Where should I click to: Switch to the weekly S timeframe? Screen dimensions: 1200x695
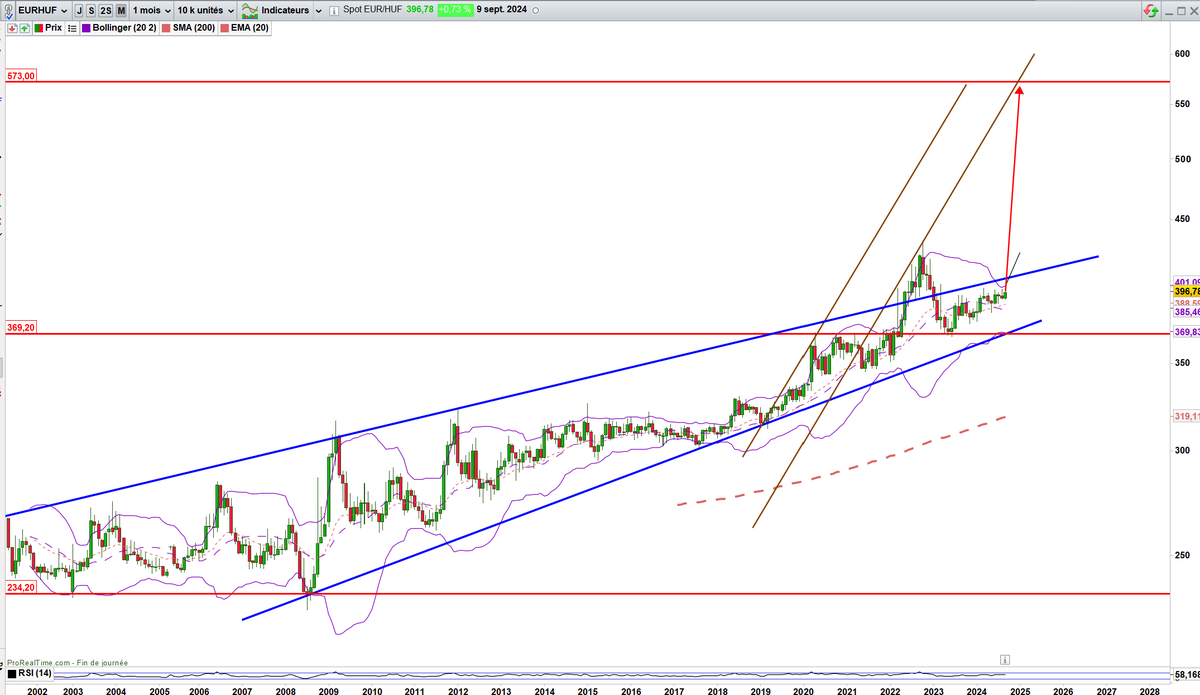92,10
